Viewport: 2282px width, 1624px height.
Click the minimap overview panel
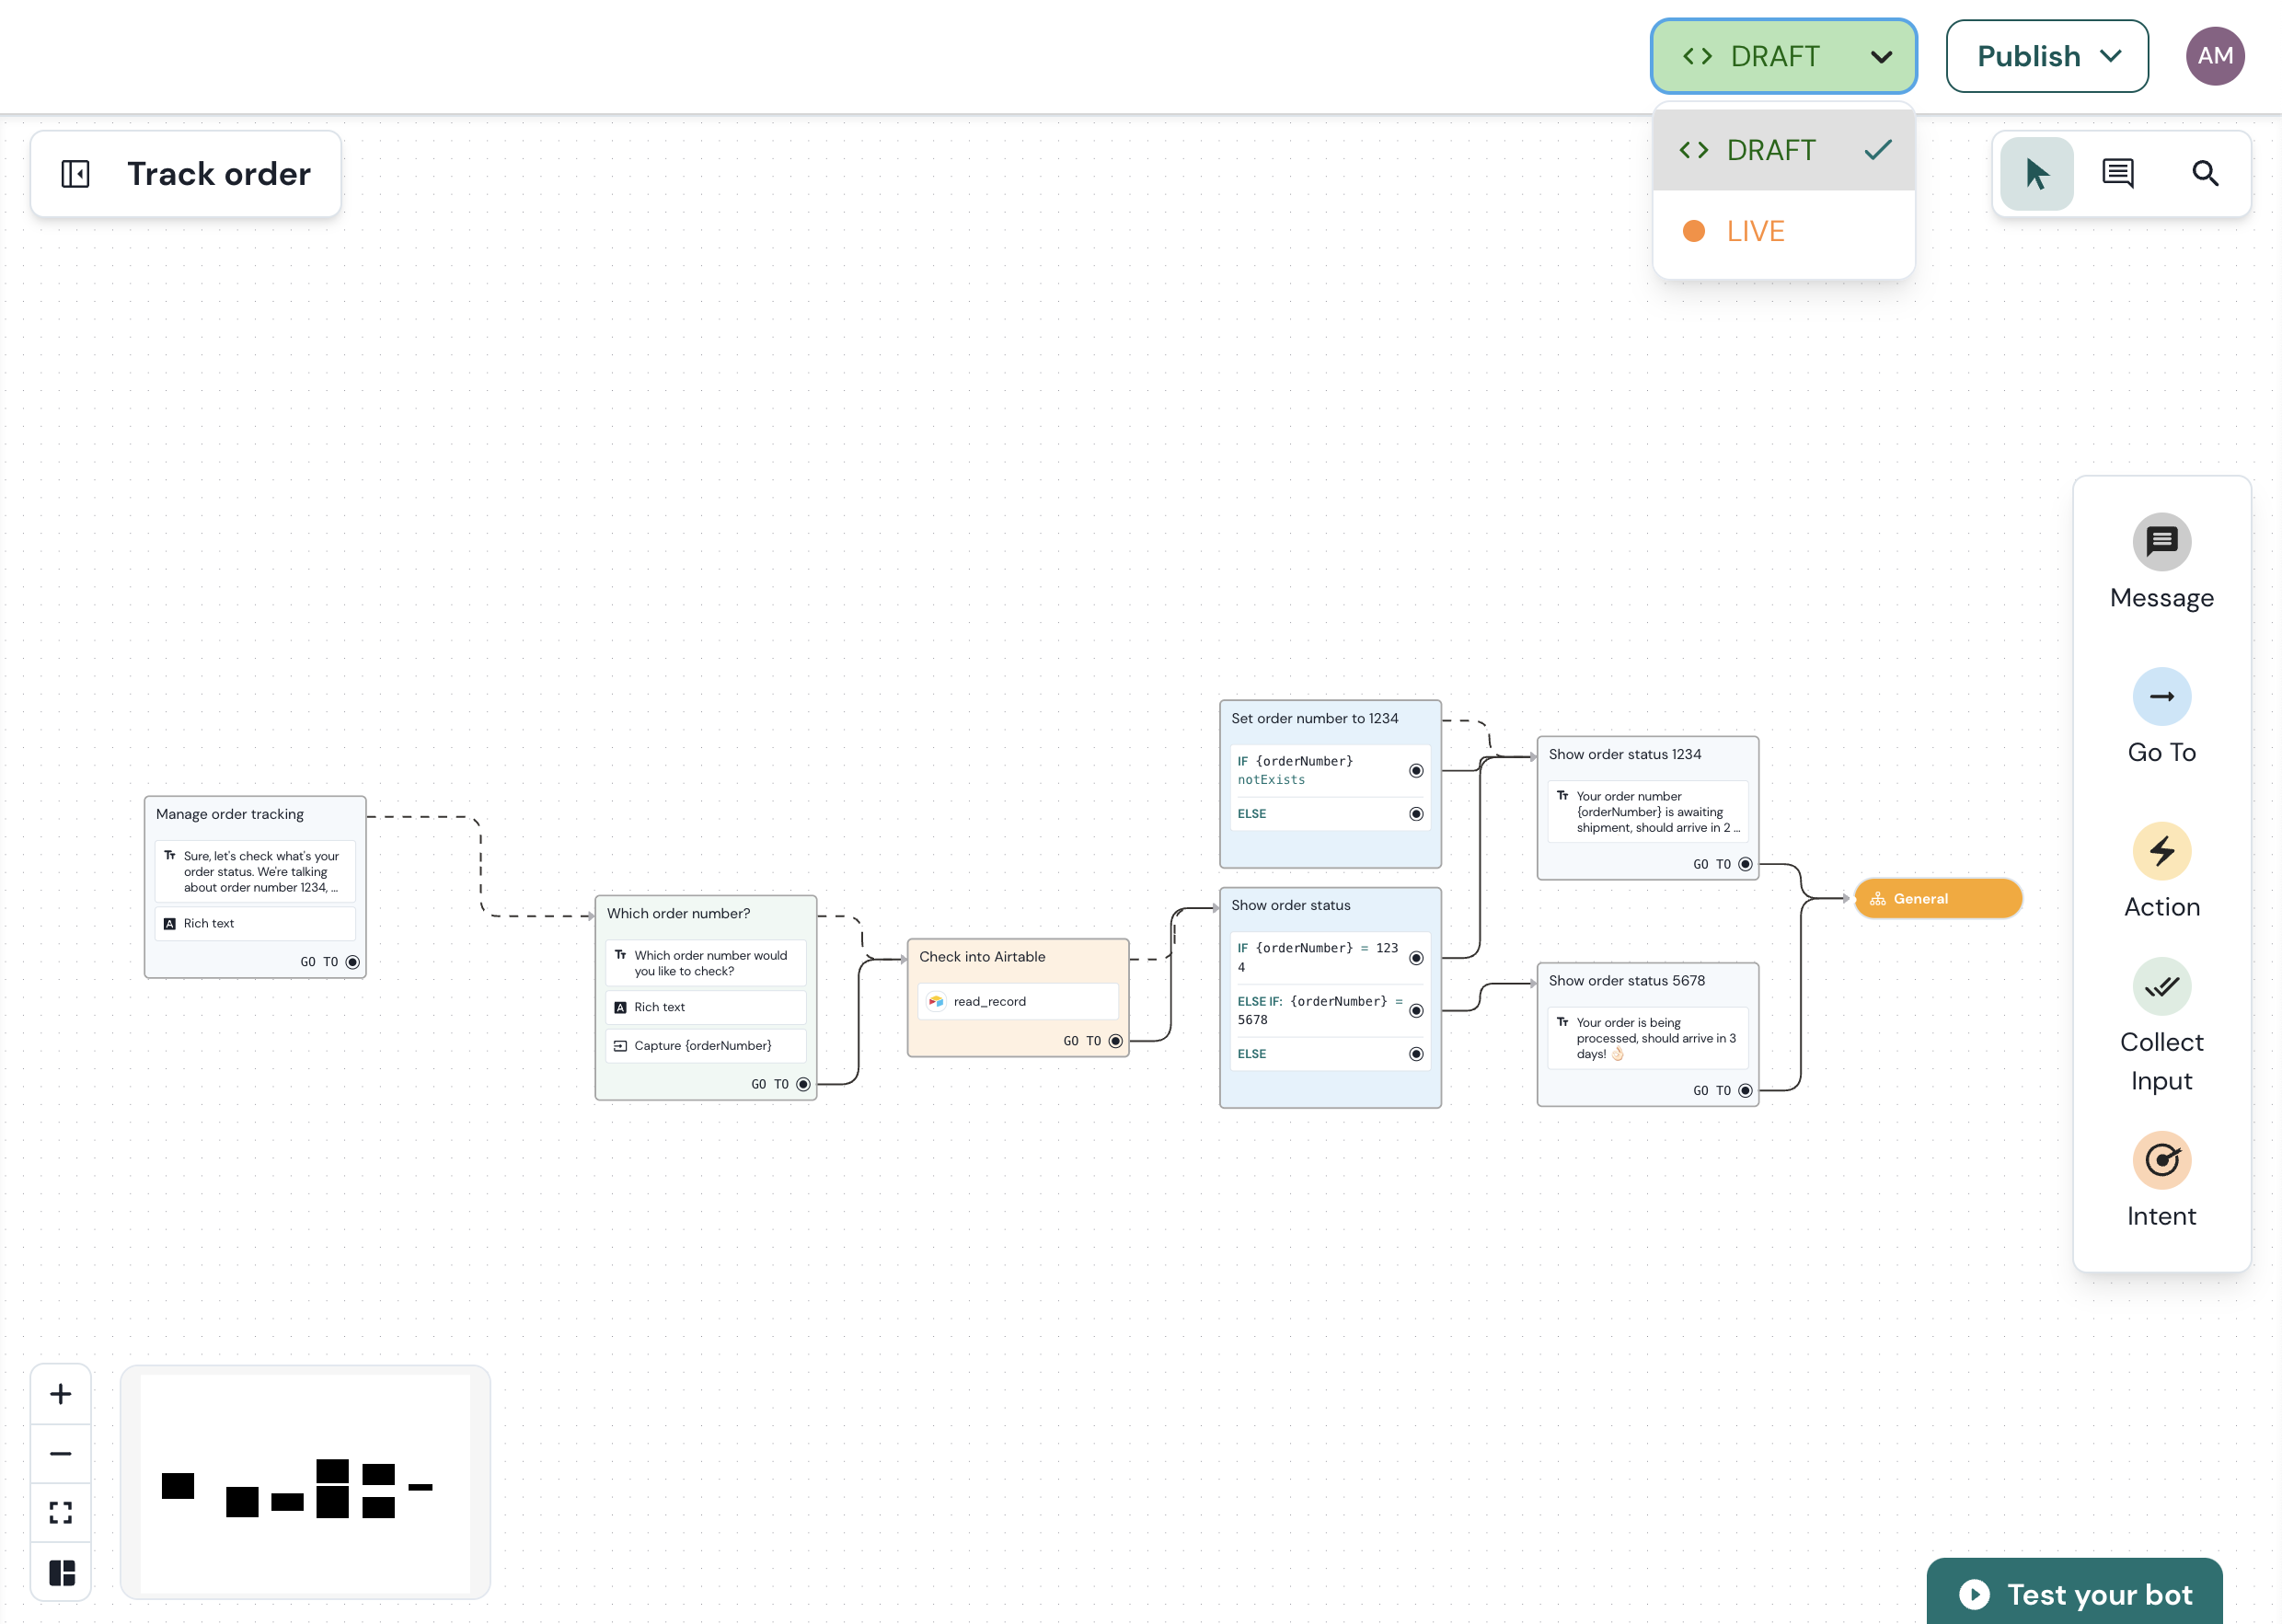305,1482
